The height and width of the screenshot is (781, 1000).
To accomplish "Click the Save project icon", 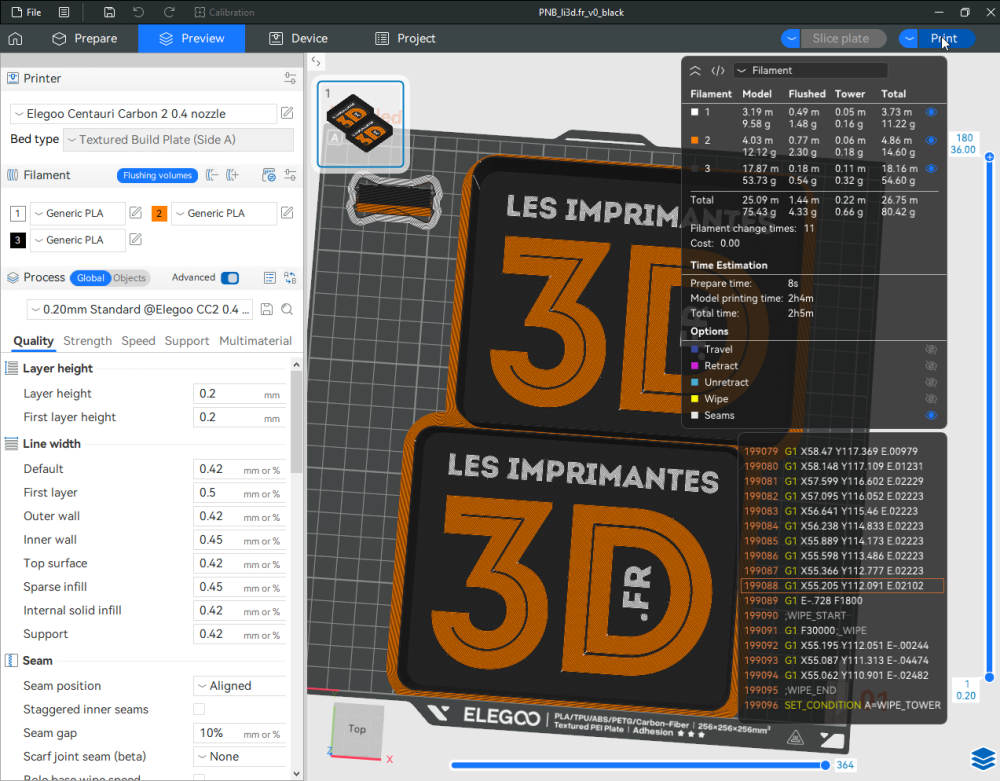I will (x=107, y=12).
